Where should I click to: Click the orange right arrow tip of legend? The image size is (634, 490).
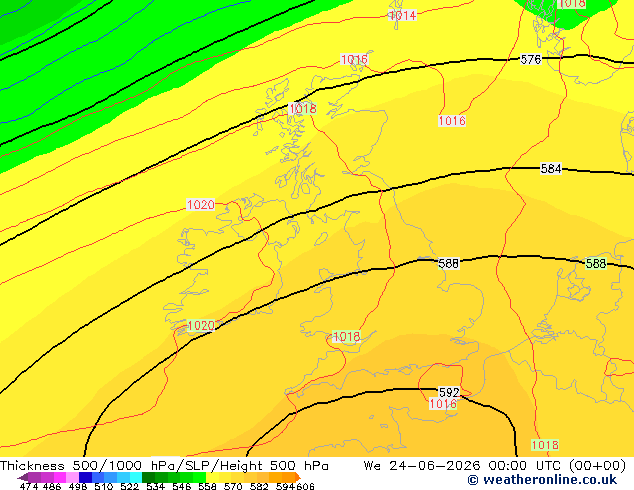[298, 477]
